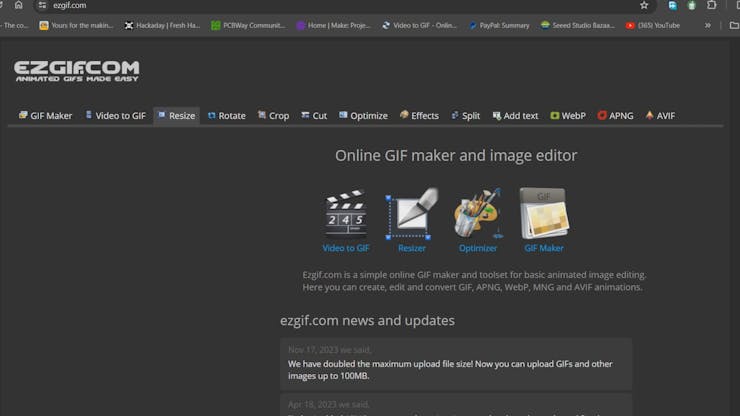Open the site information icon in address bar
Screen dimensions: 740x416
[x=42, y=5]
